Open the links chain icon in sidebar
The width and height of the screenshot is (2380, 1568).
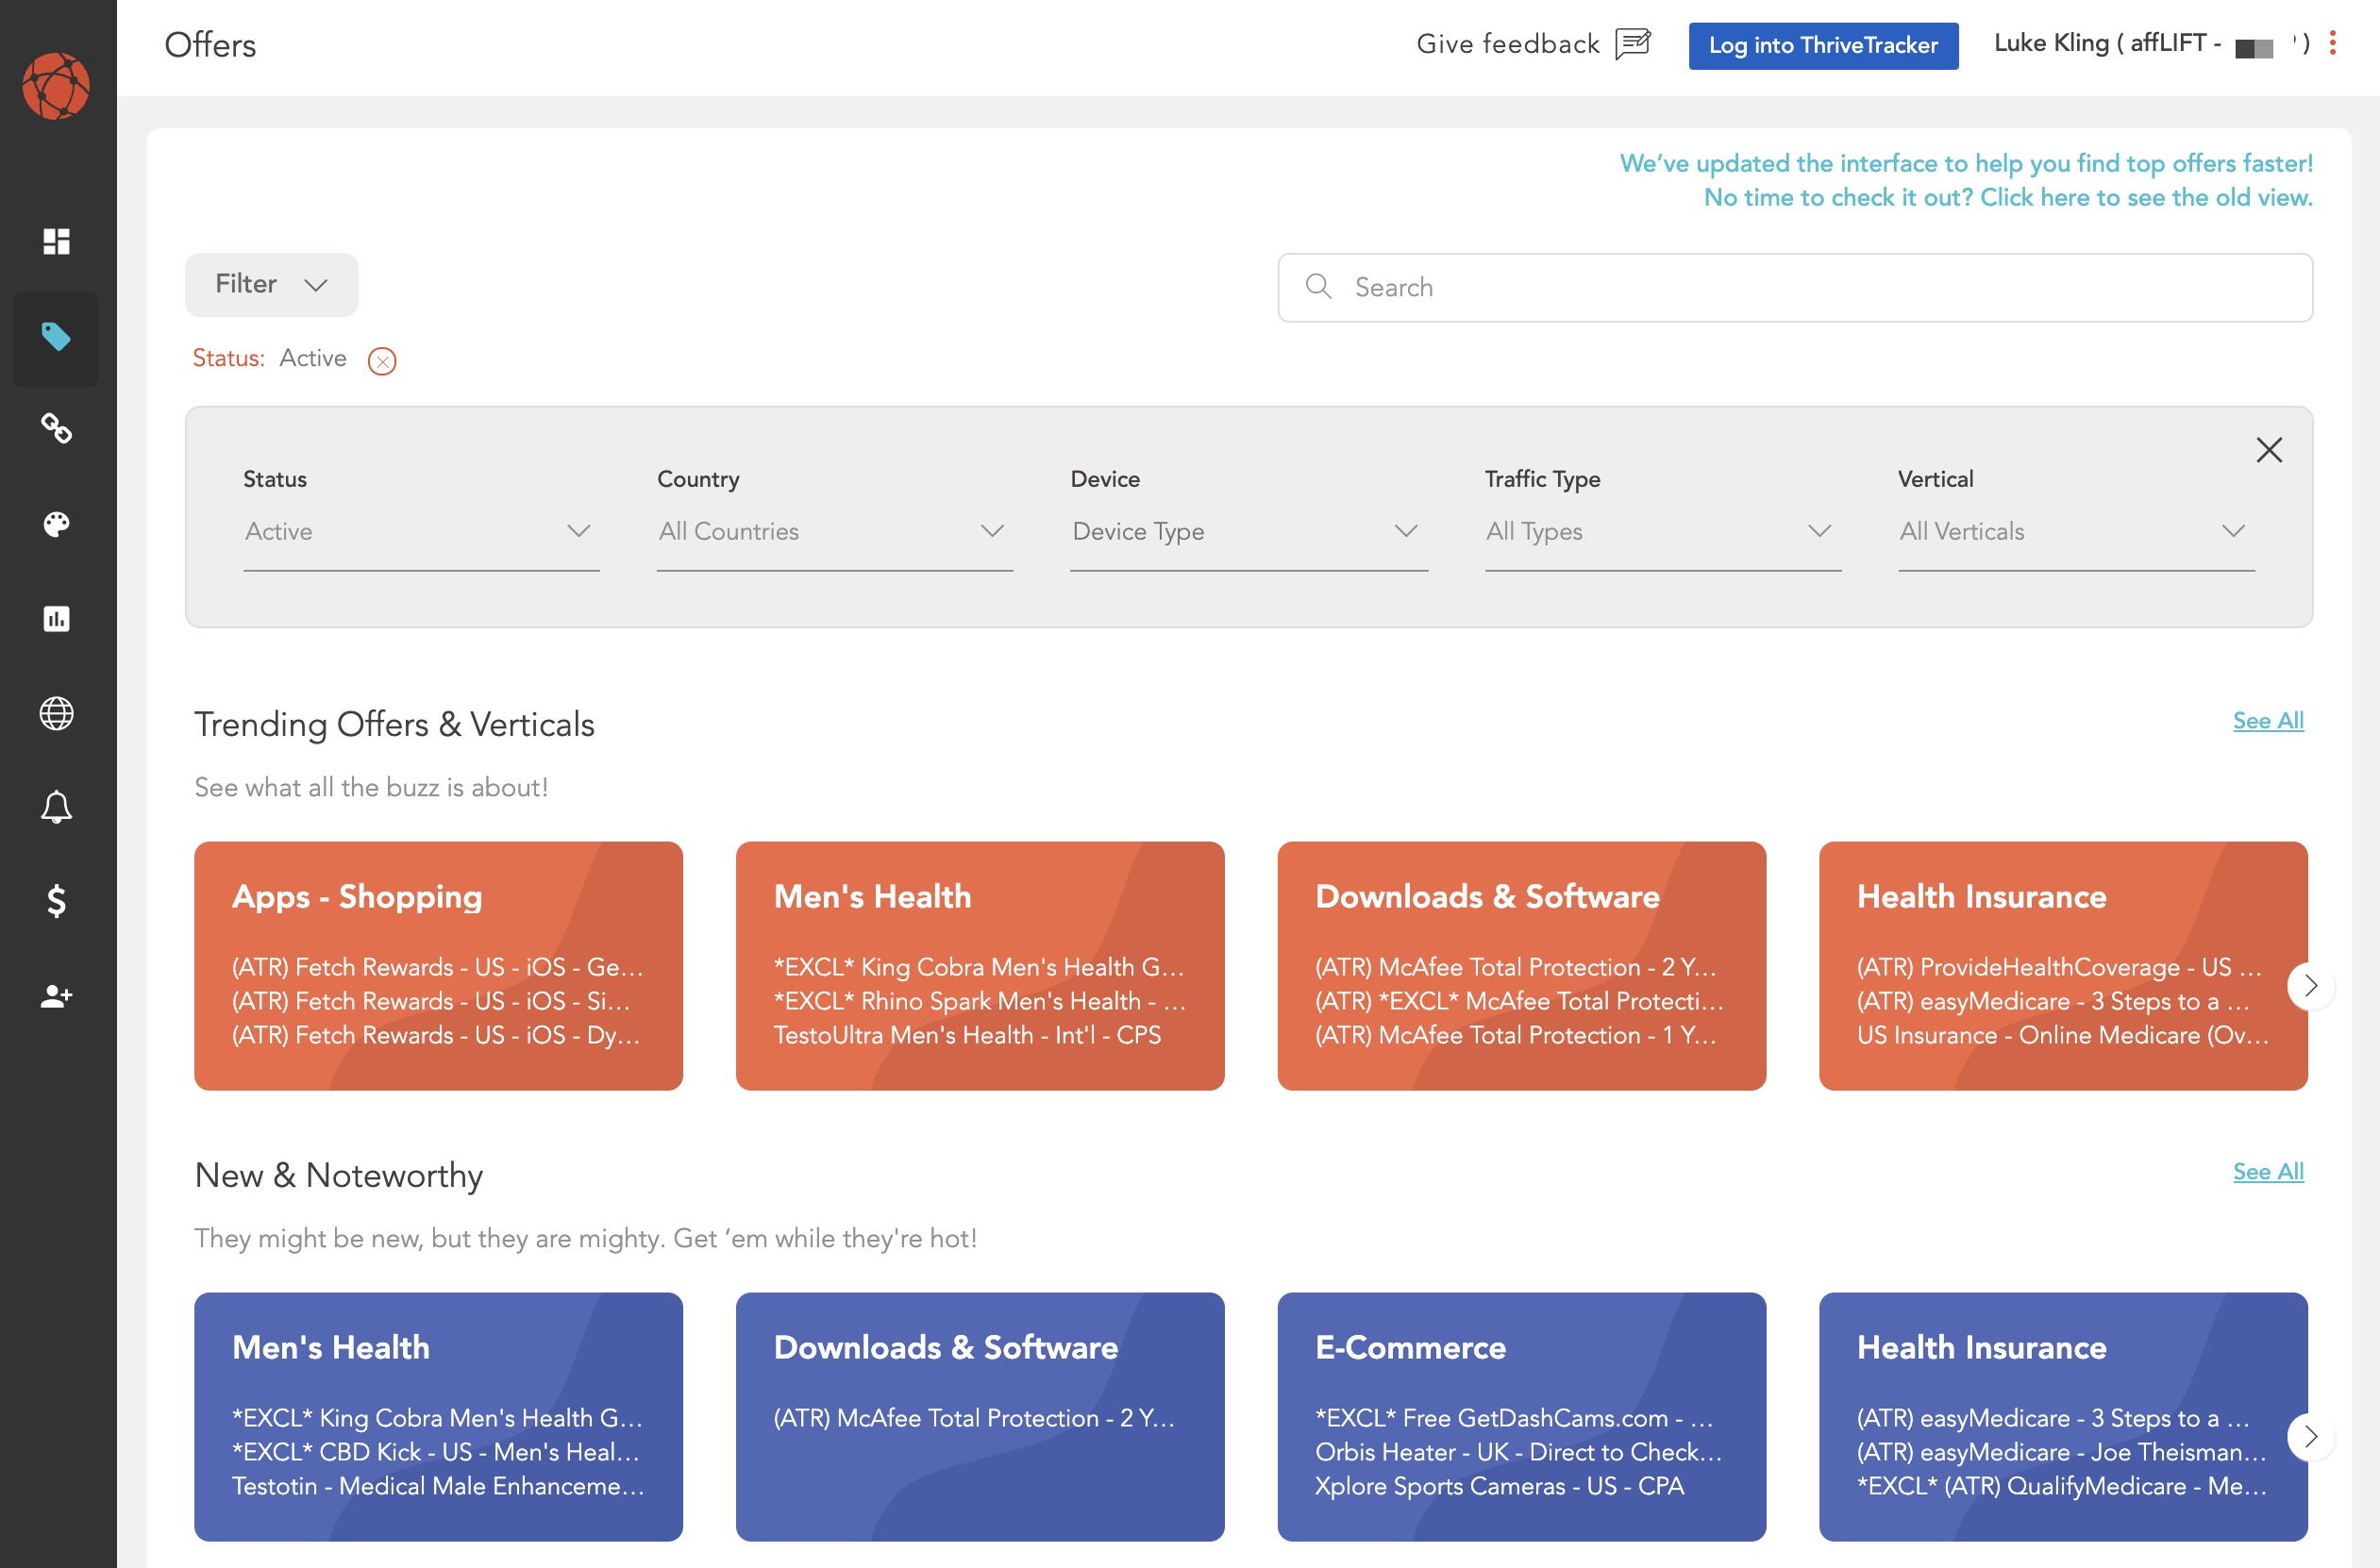click(56, 429)
